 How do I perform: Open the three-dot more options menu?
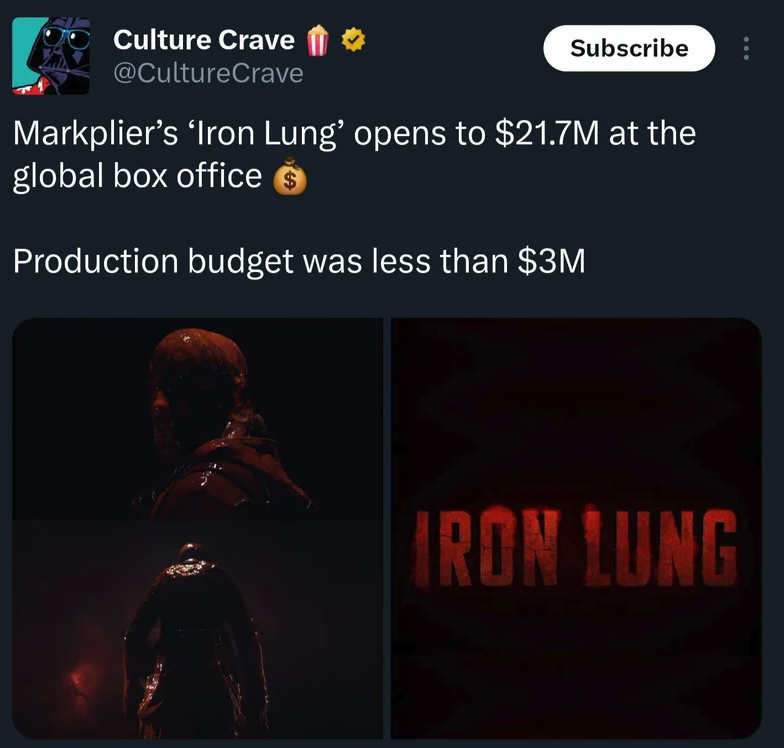click(x=746, y=48)
